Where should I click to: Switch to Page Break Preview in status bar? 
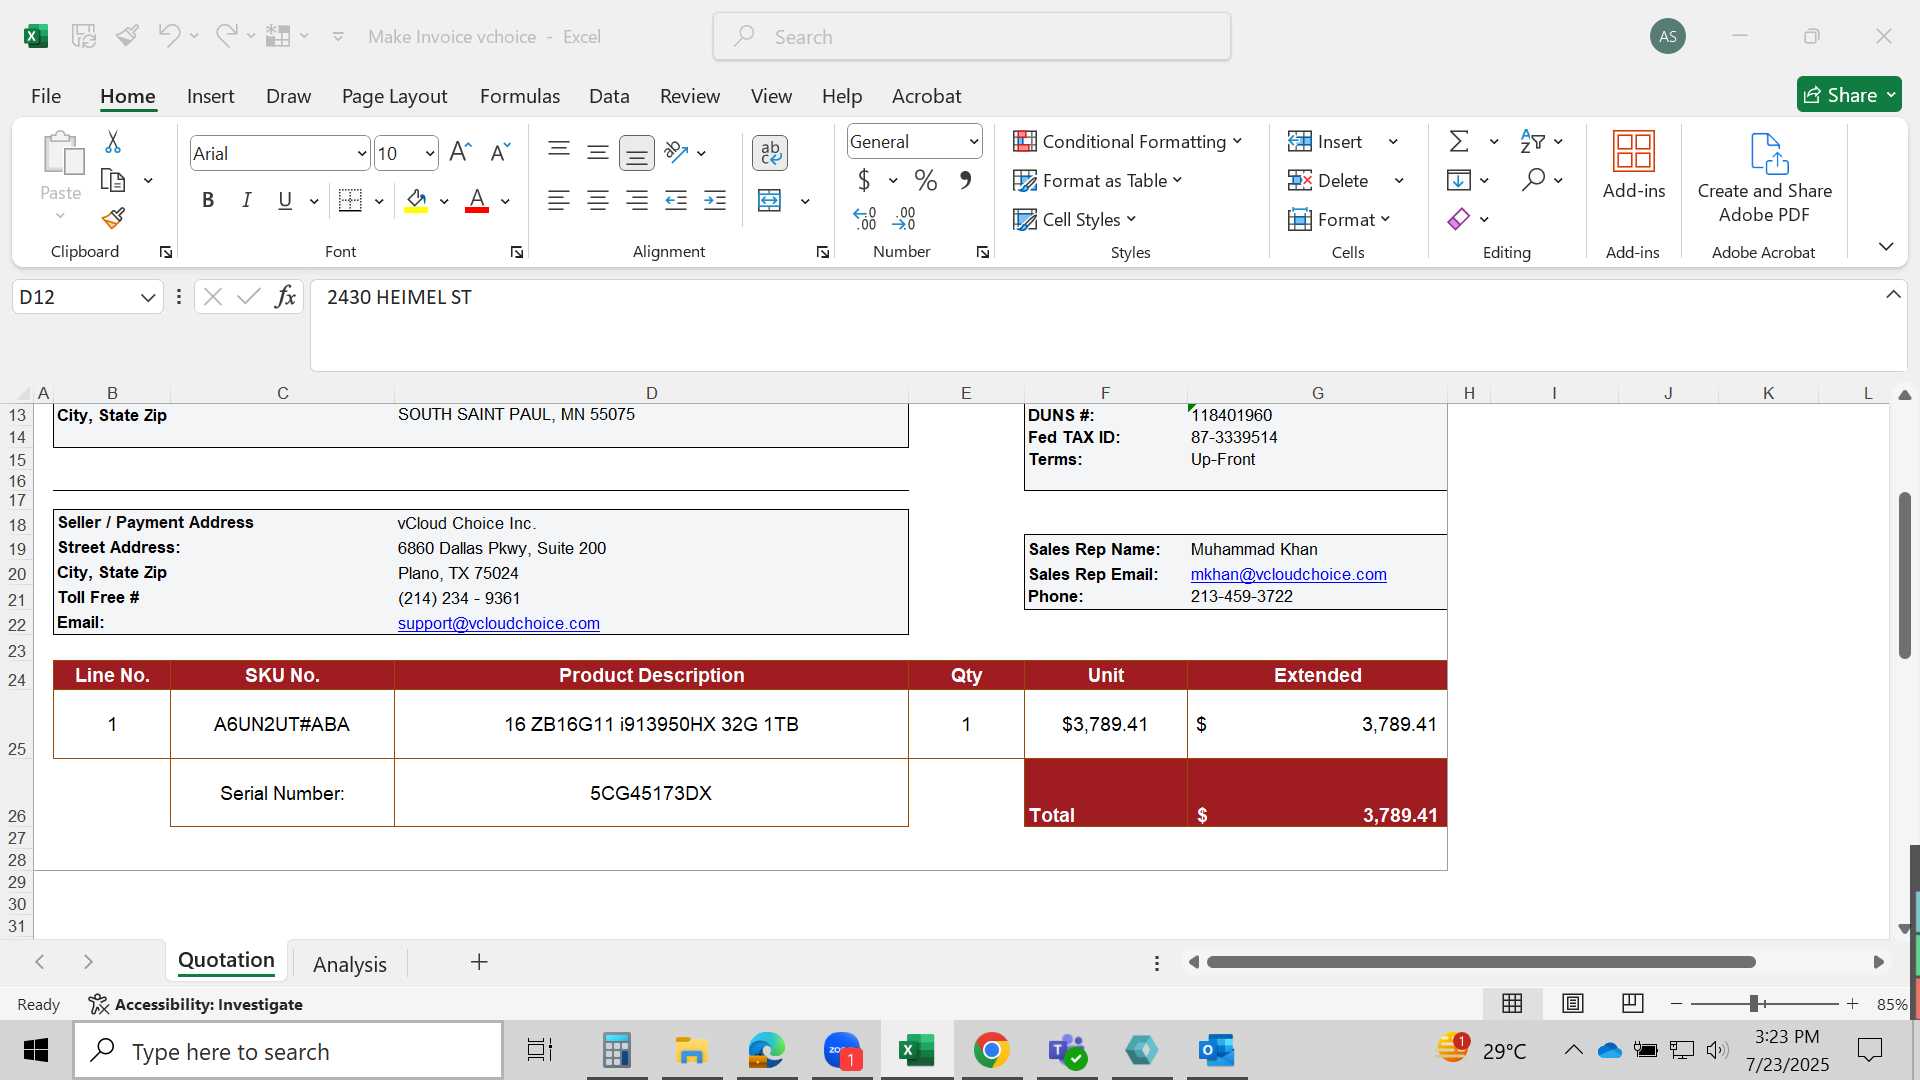(x=1632, y=1003)
